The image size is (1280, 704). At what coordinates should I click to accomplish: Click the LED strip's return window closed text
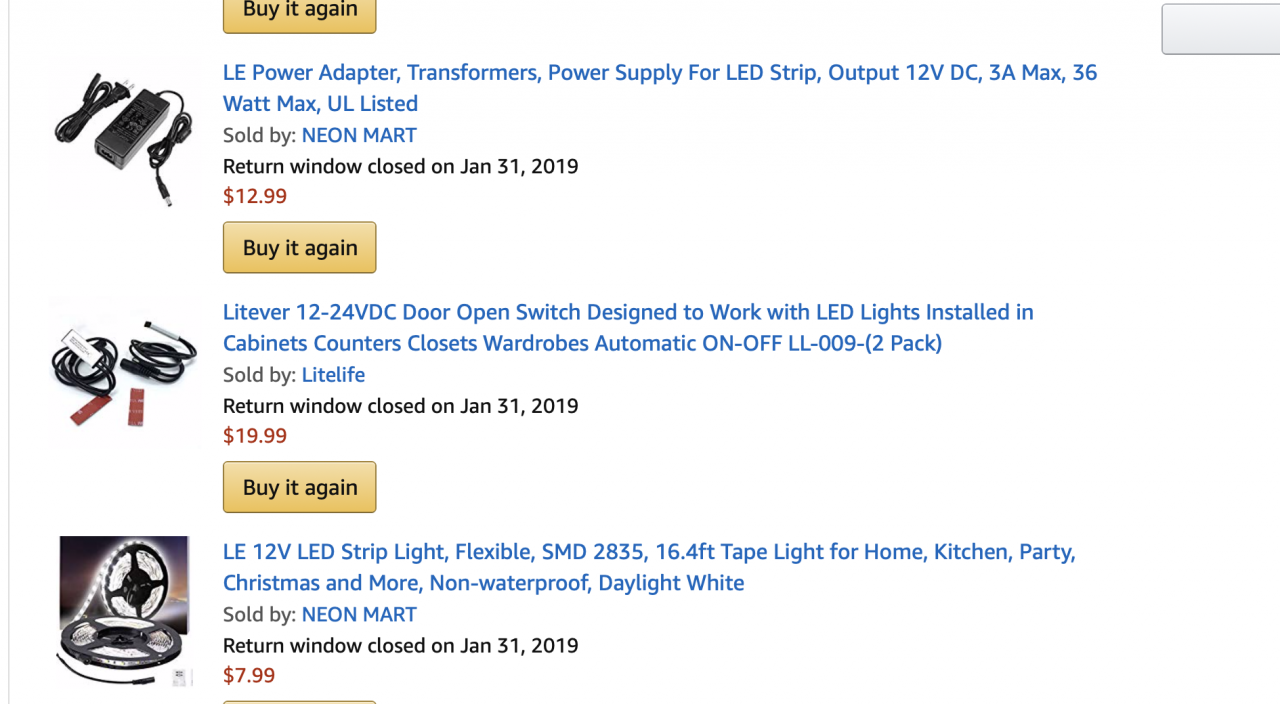tap(400, 645)
